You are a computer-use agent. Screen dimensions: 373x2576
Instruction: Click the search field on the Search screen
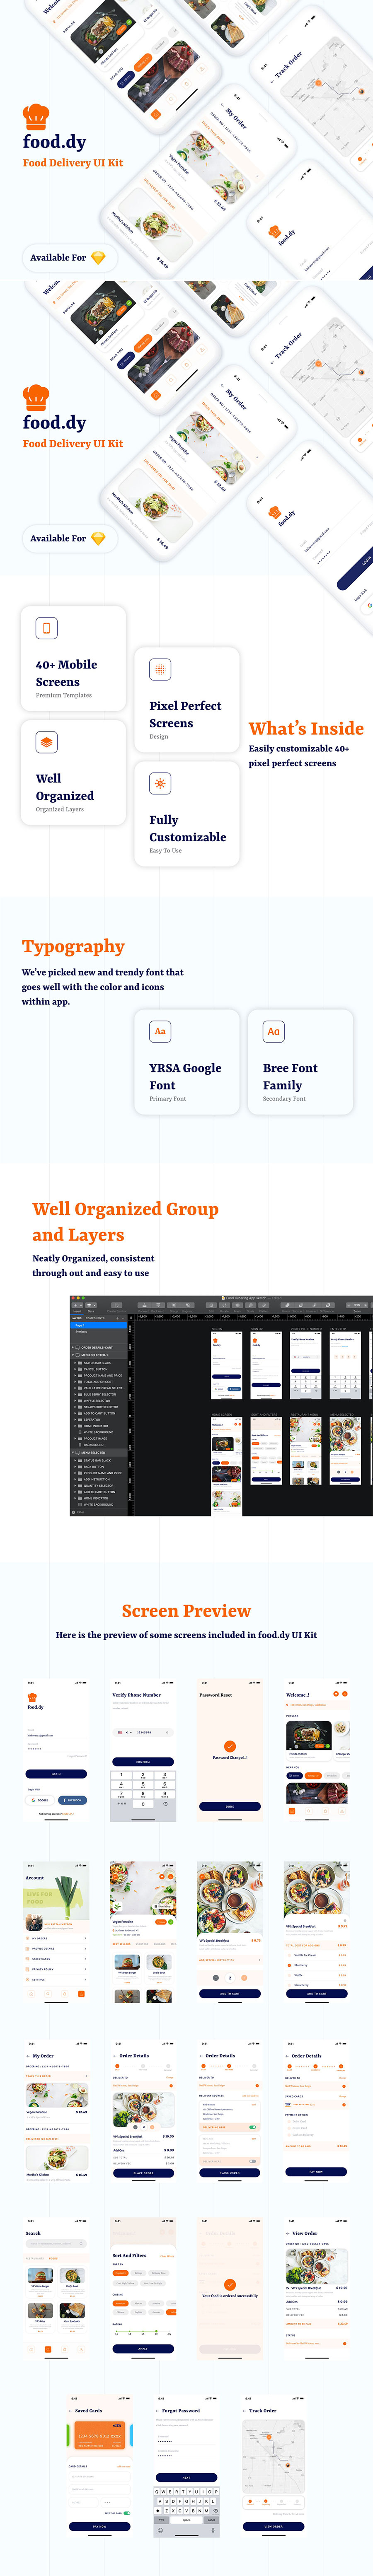click(56, 2243)
